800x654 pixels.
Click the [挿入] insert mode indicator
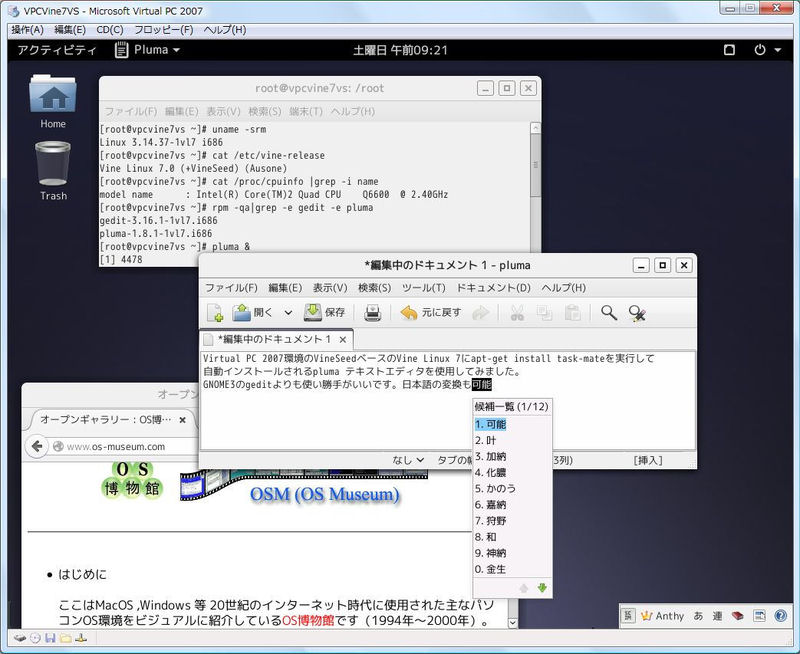[648, 460]
